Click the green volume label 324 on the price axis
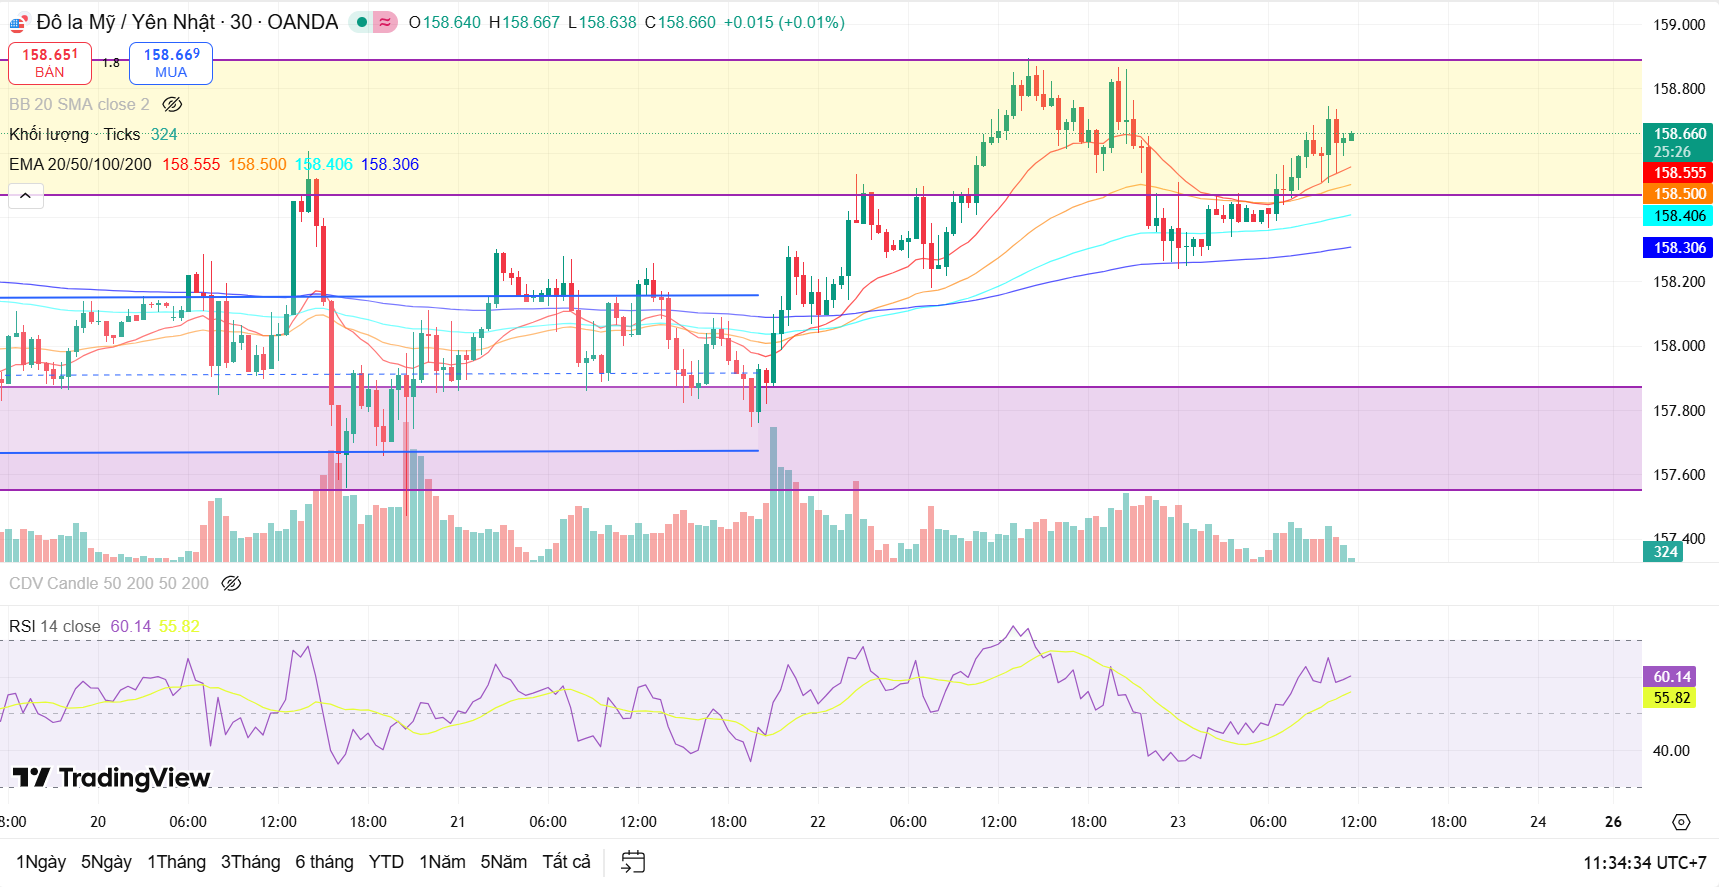The width and height of the screenshot is (1719, 887). (1664, 552)
